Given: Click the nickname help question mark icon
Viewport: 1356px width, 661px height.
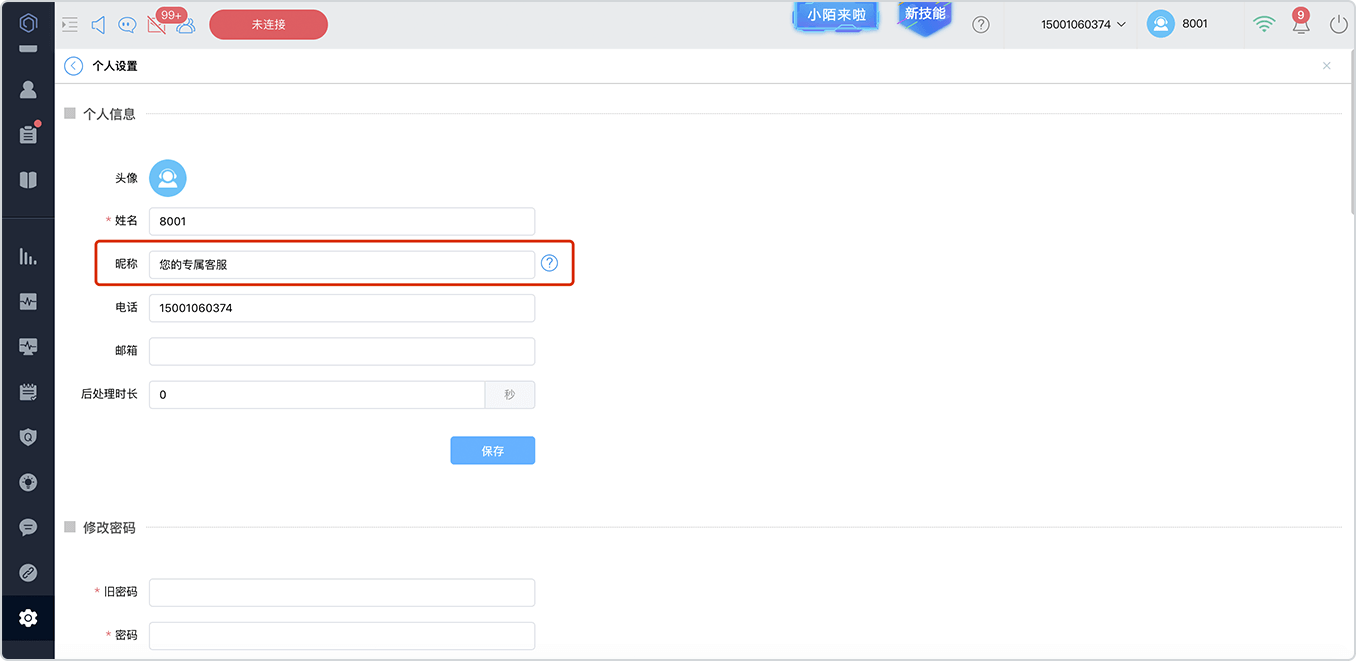Looking at the screenshot, I should point(549,263).
